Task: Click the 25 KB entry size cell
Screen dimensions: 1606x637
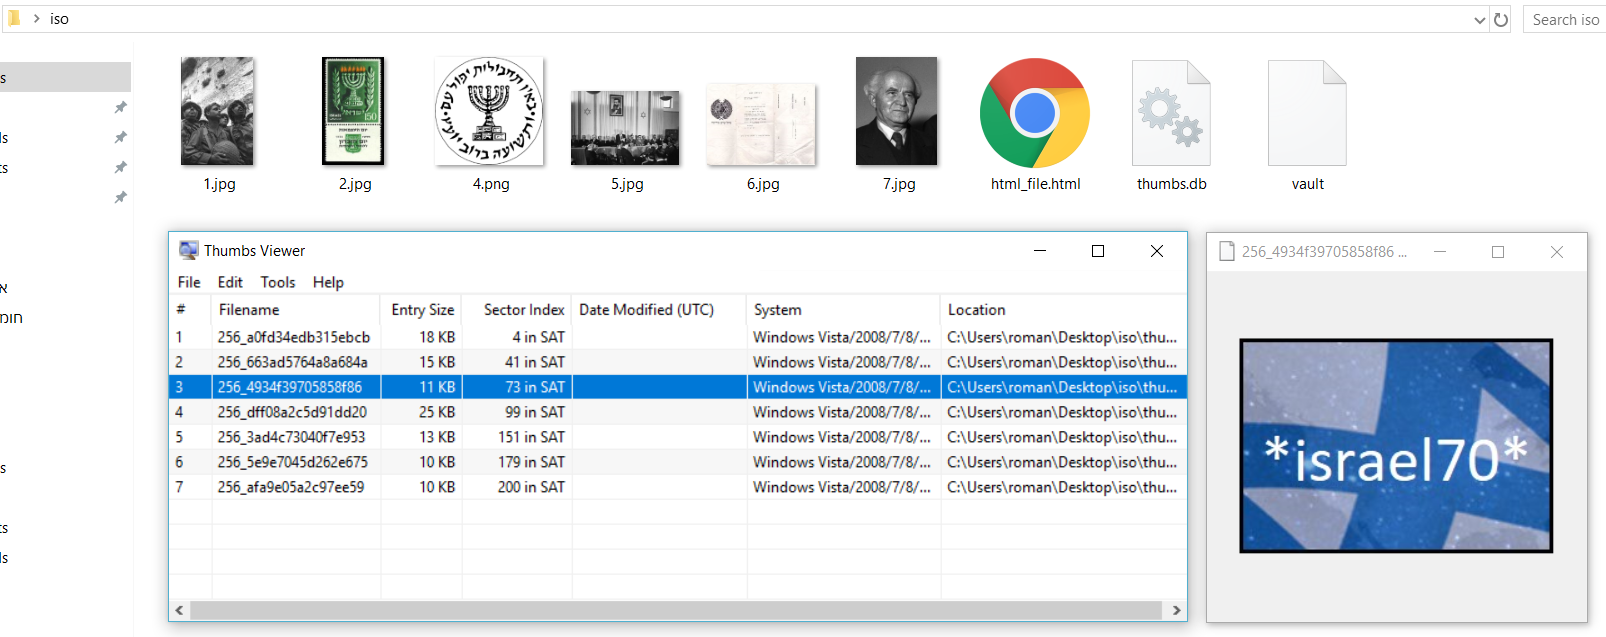Action: coord(437,412)
